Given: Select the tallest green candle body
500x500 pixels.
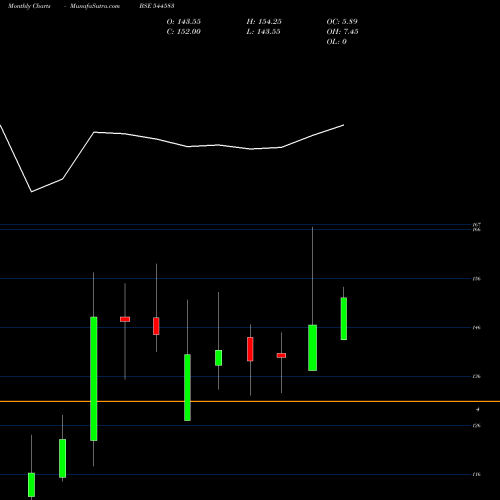Looking at the screenshot, I should 94,379.
